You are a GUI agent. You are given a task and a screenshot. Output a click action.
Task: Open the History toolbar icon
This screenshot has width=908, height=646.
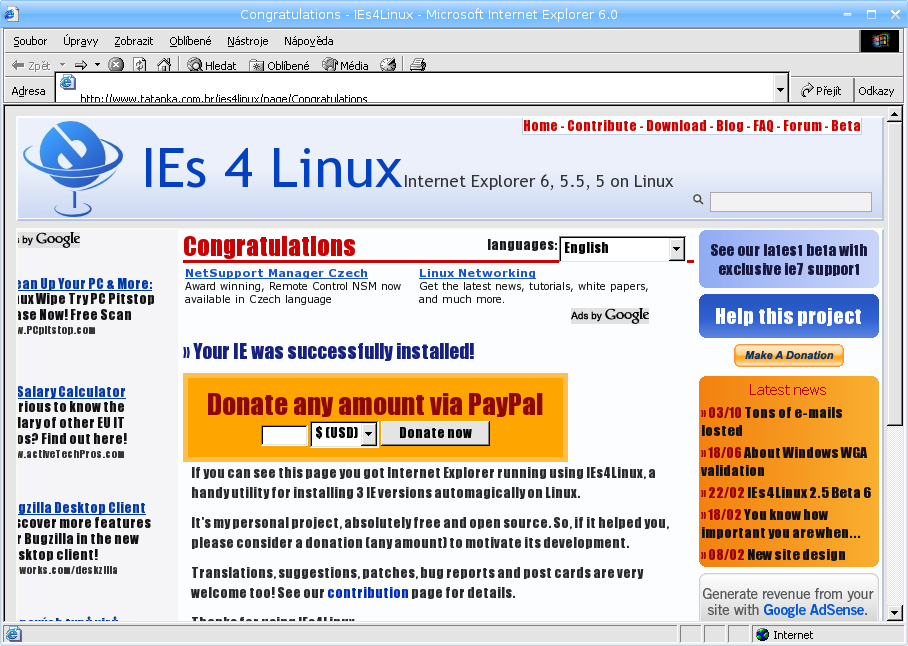(x=388, y=65)
